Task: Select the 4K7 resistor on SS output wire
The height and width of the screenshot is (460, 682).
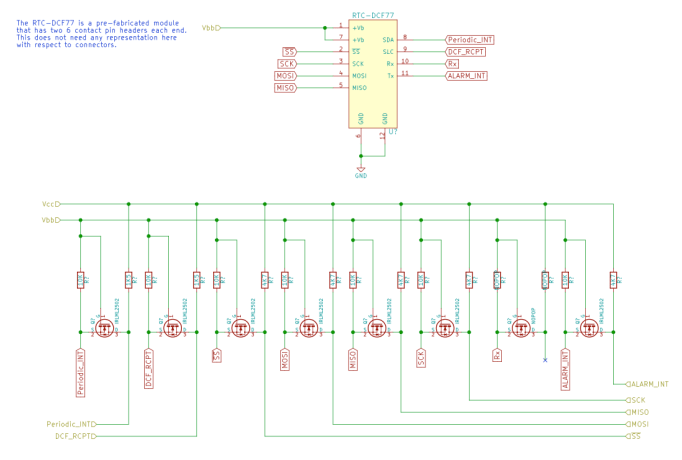Action: [x=265, y=280]
